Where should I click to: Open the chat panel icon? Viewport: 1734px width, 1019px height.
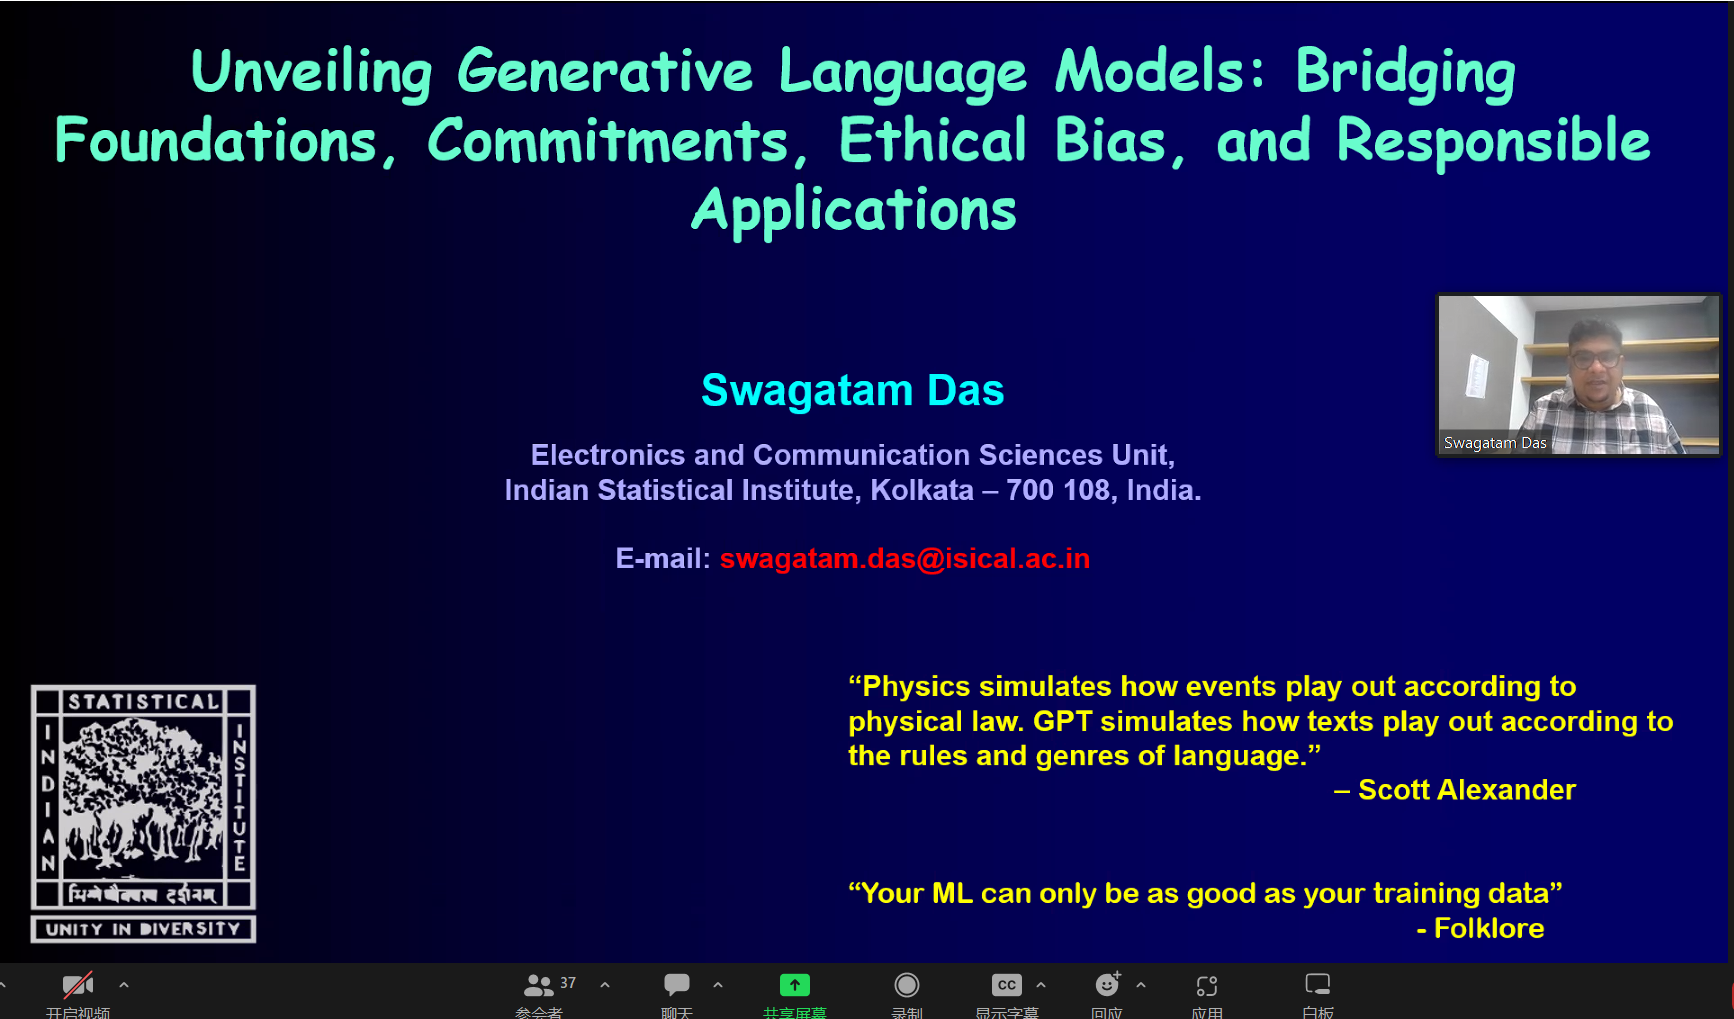point(677,985)
